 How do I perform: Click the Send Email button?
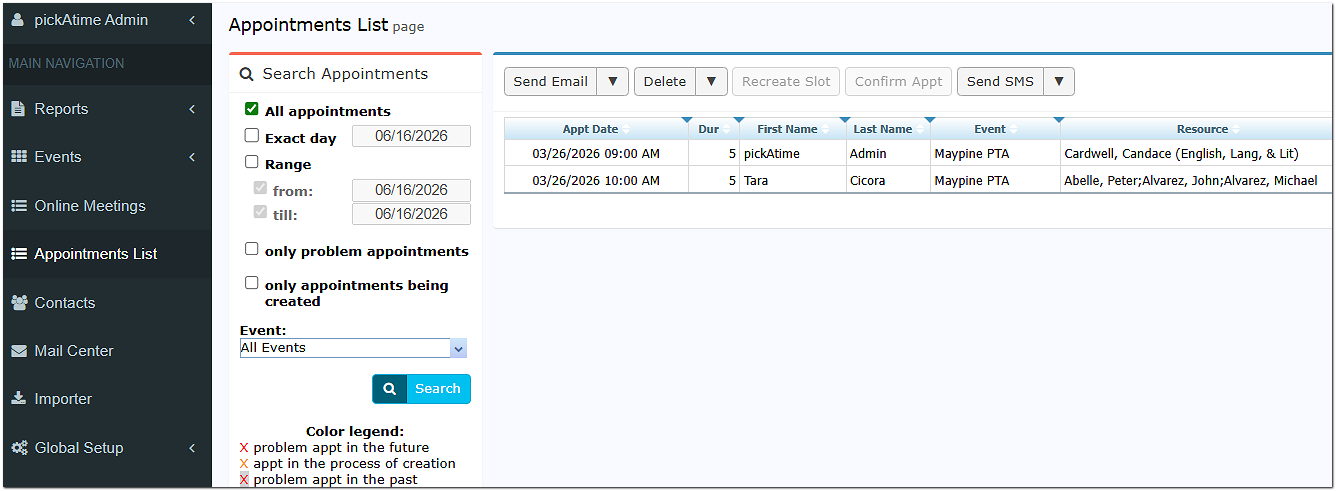click(551, 82)
